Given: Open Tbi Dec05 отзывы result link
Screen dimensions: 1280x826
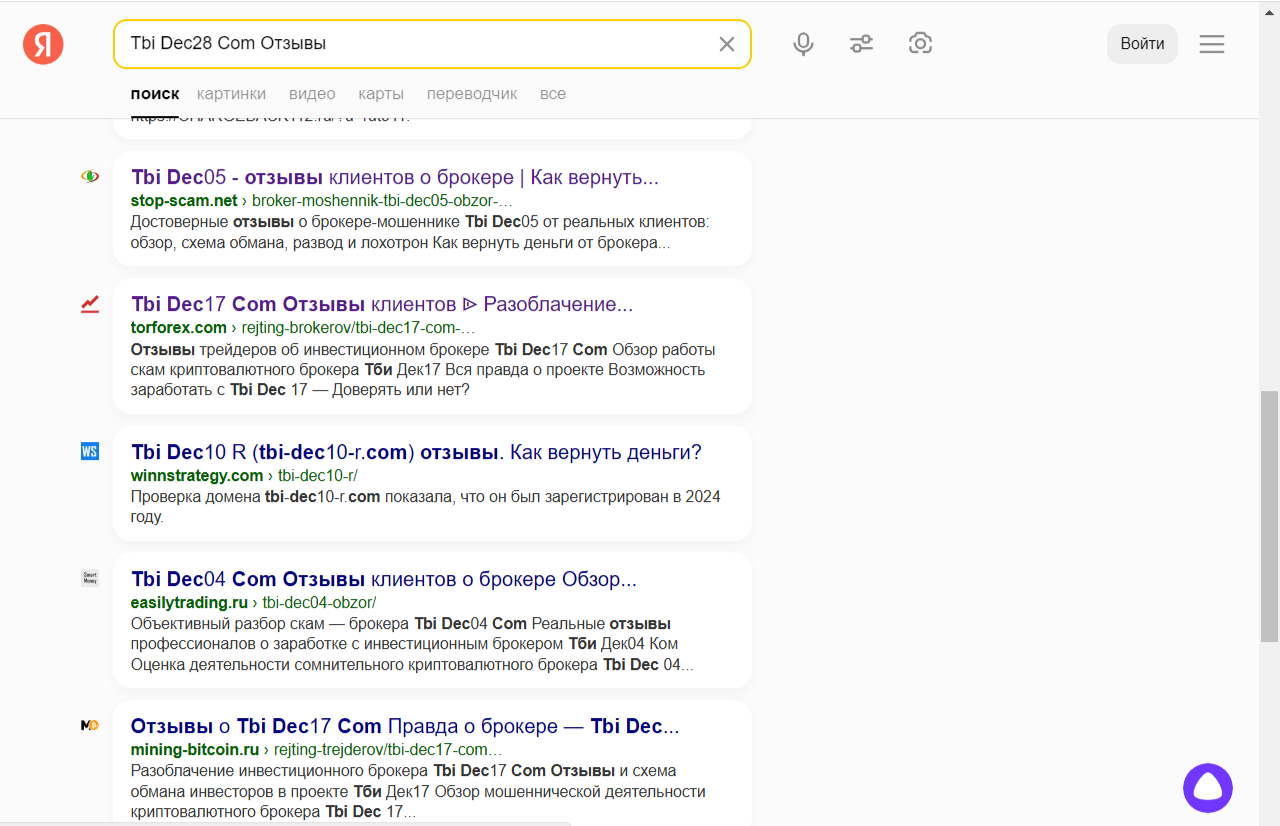Looking at the screenshot, I should pyautogui.click(x=395, y=178).
